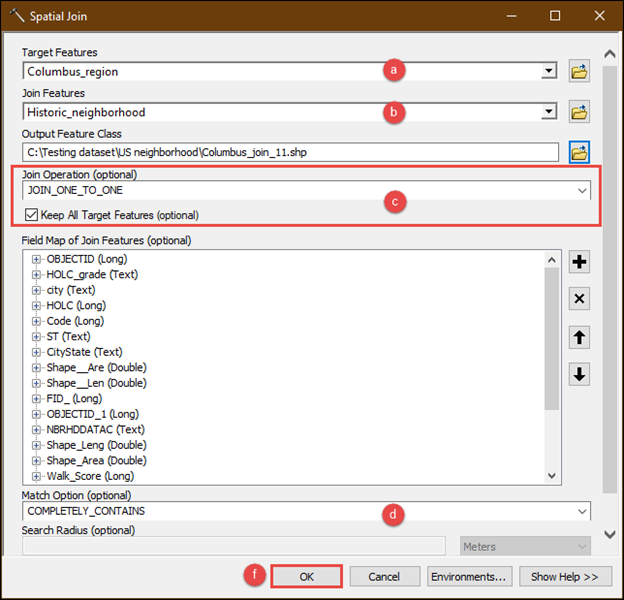Click the Output Feature Class path field

[291, 152]
